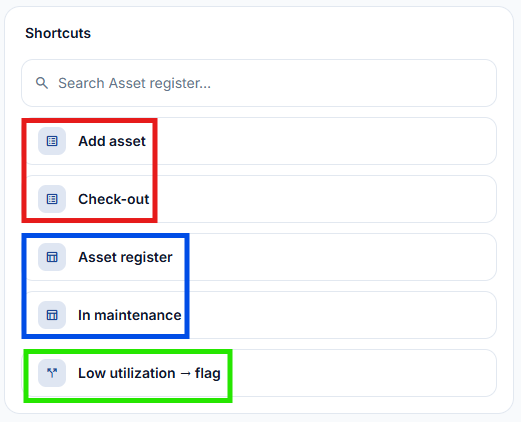
Task: Focus the Search Asset register field
Action: 259,83
